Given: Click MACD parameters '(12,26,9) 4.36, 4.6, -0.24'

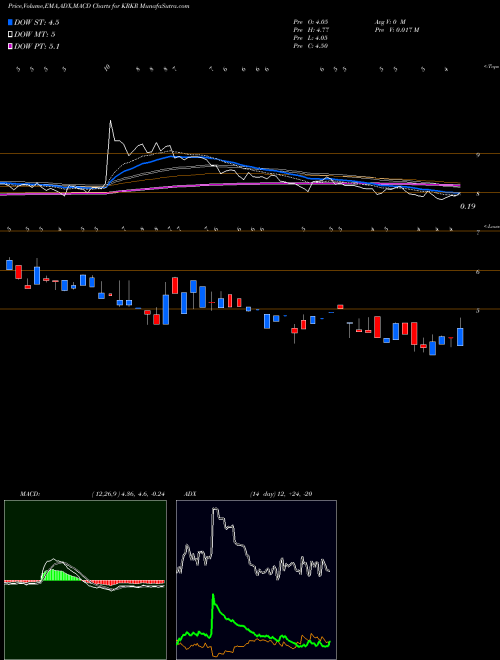Looking at the screenshot, I should click(128, 494).
